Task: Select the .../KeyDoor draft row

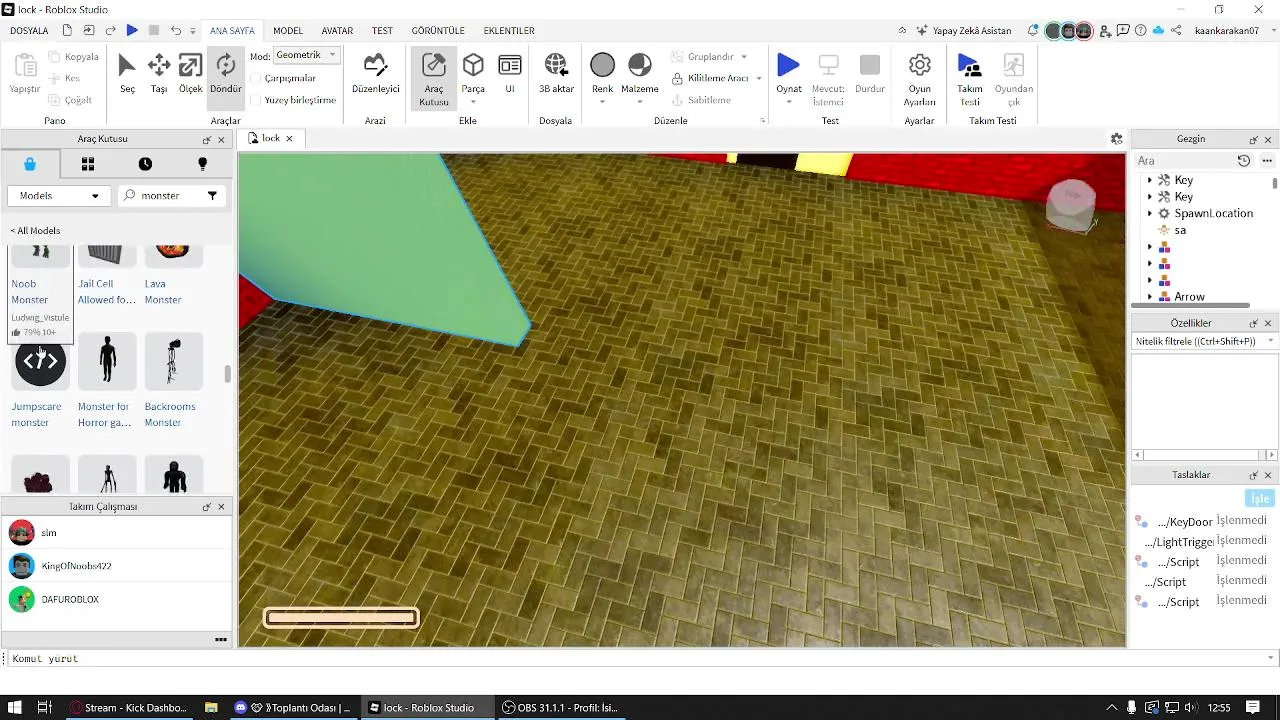Action: click(1203, 522)
